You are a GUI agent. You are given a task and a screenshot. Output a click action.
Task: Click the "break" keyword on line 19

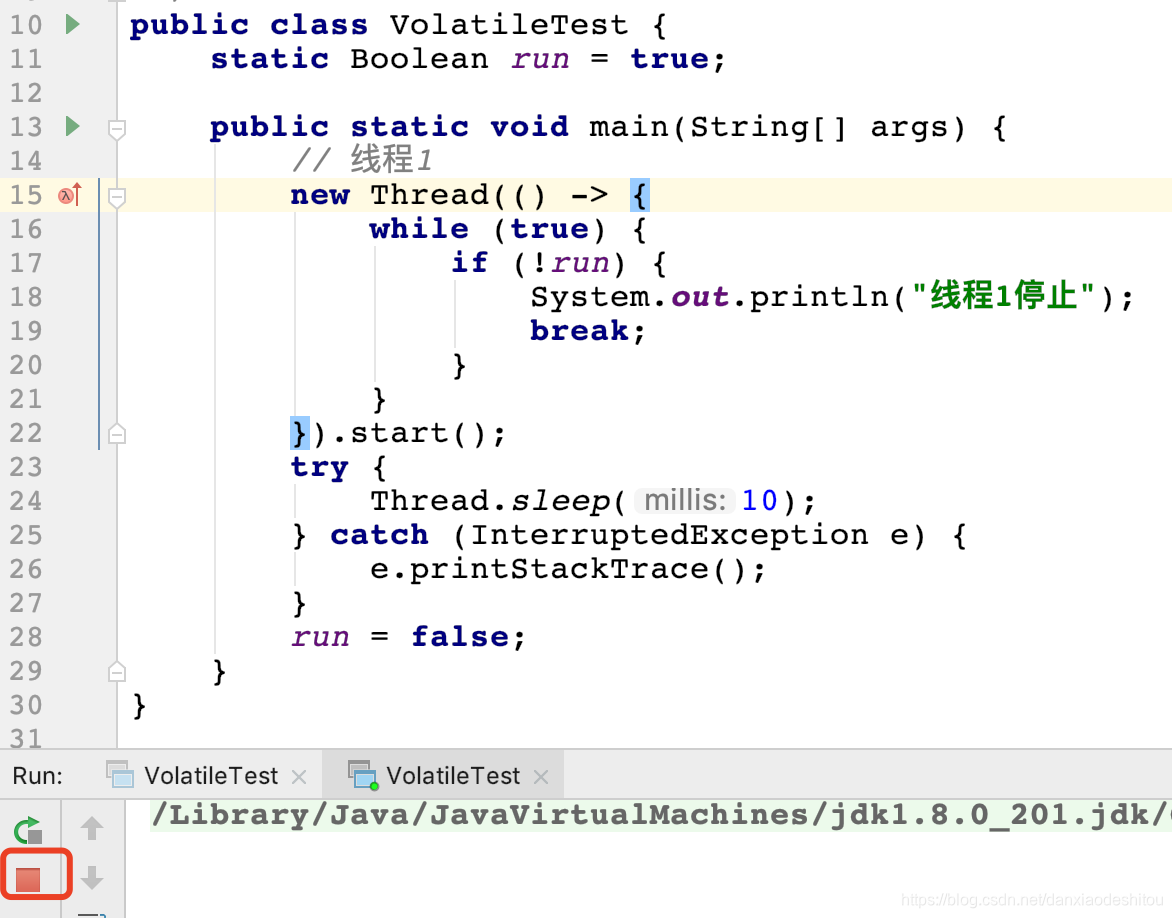[579, 330]
